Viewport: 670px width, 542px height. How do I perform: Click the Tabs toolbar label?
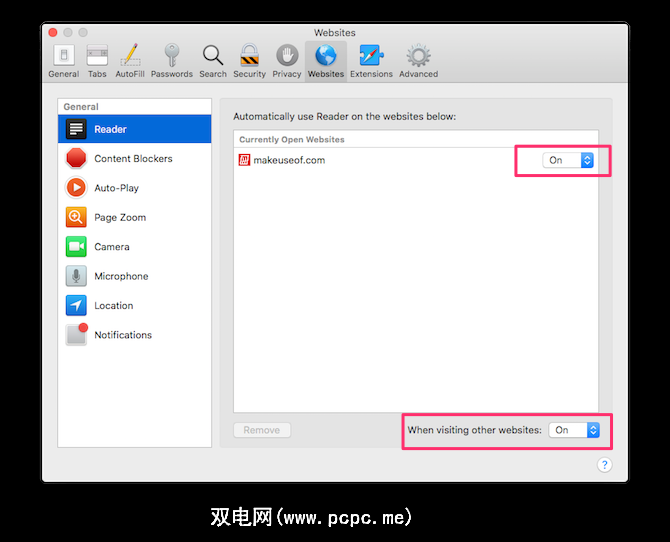[x=97, y=74]
